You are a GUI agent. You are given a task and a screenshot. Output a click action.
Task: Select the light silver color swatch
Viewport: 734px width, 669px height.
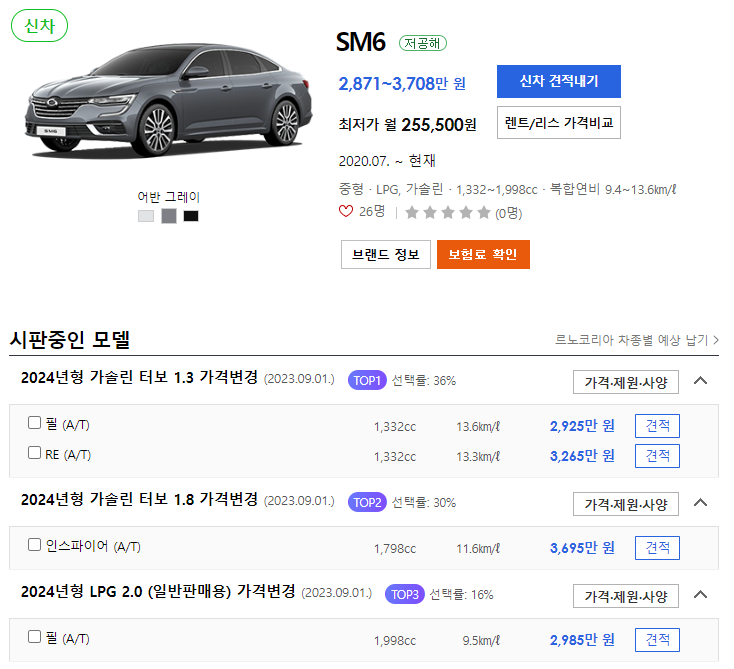coord(146,216)
